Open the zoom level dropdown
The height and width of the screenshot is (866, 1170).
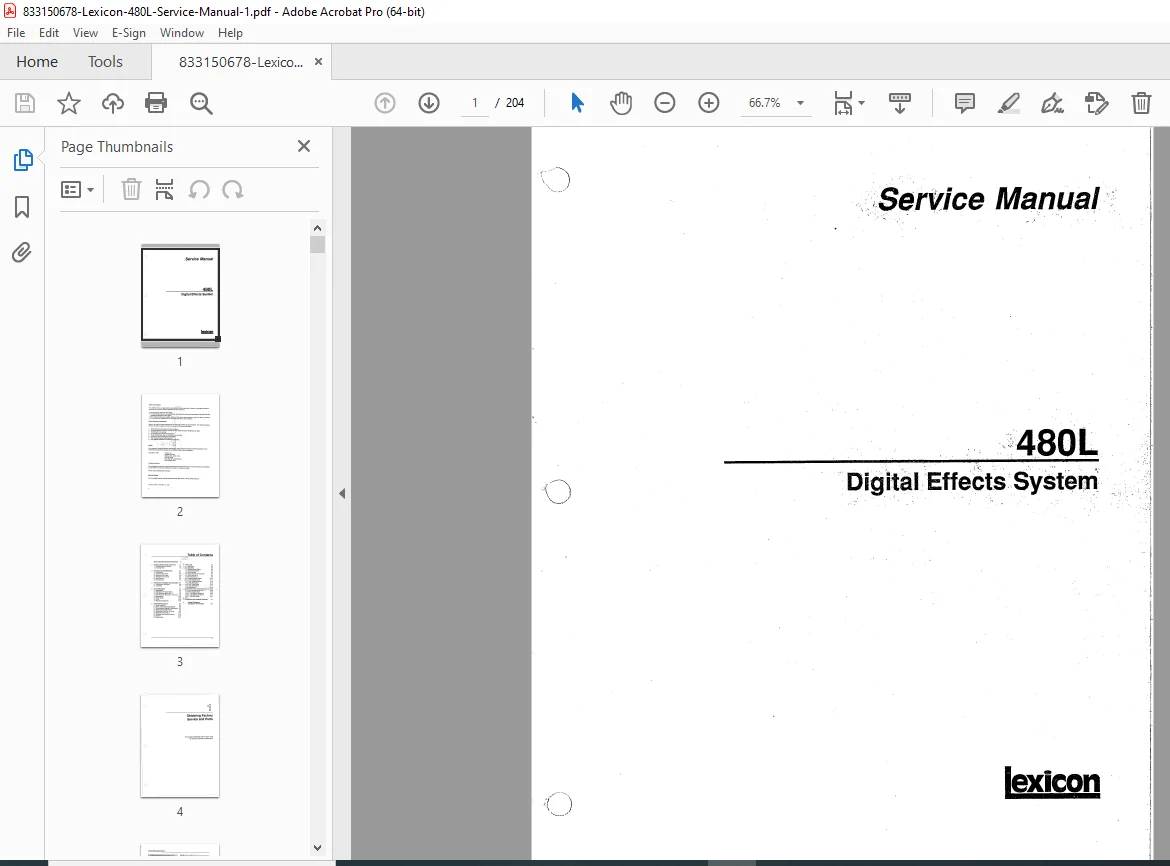pos(801,103)
